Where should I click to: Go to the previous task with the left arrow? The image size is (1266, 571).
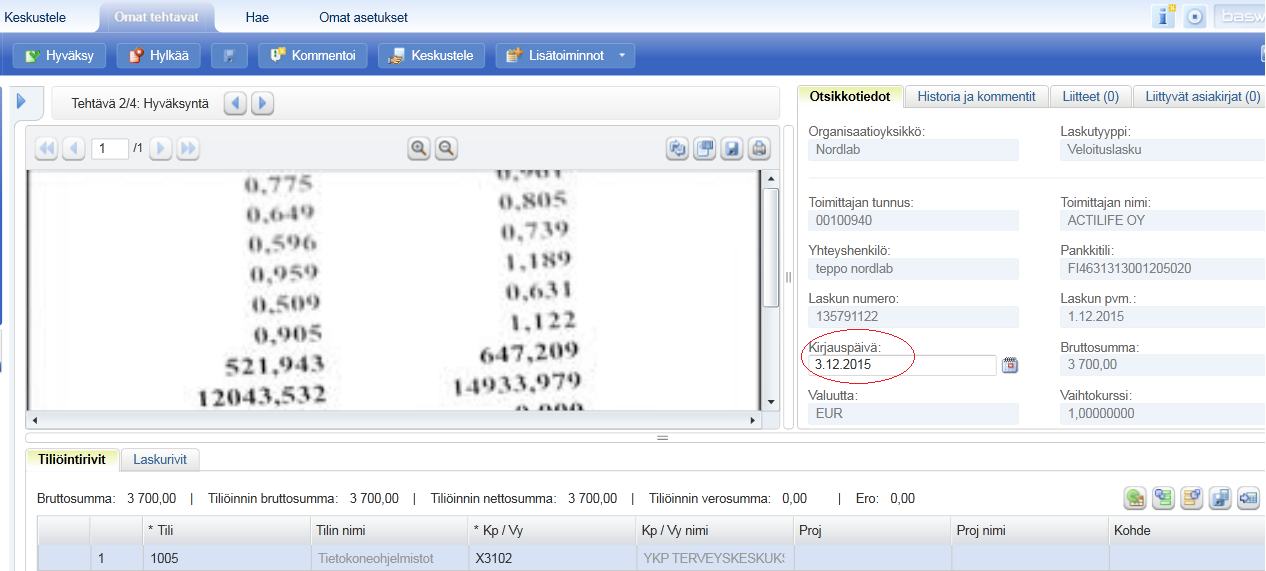coord(235,103)
